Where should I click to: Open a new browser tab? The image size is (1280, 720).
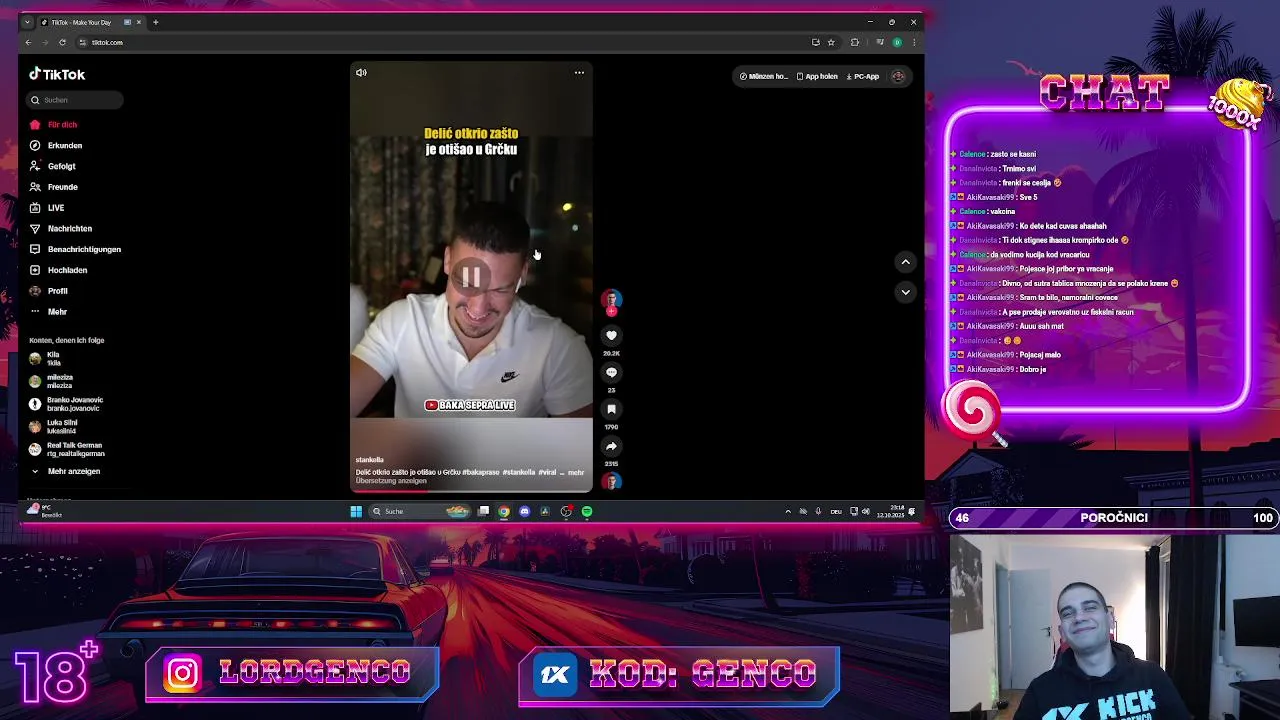(155, 22)
